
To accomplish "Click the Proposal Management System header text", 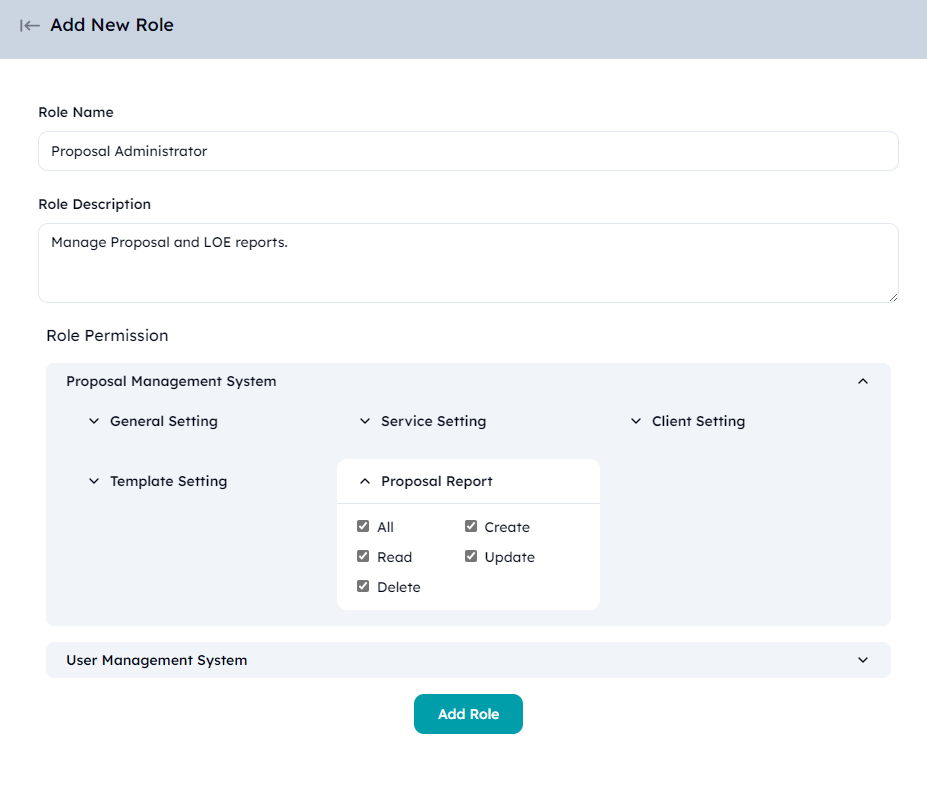I will pyautogui.click(x=171, y=381).
